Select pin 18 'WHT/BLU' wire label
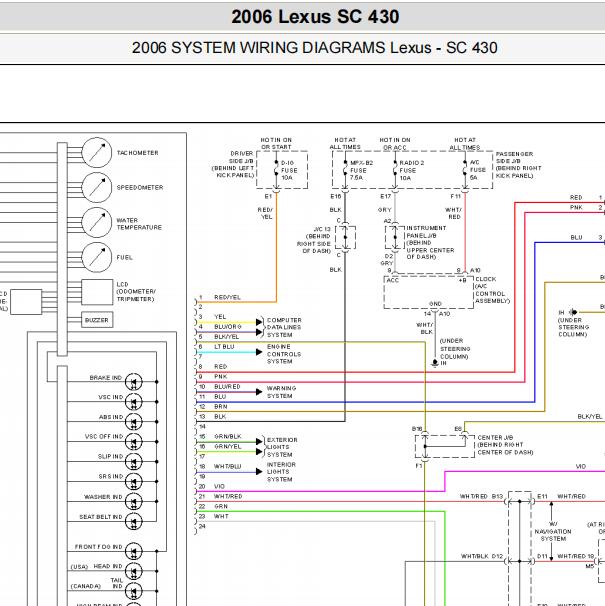Screen dimensions: 605x606 227,466
